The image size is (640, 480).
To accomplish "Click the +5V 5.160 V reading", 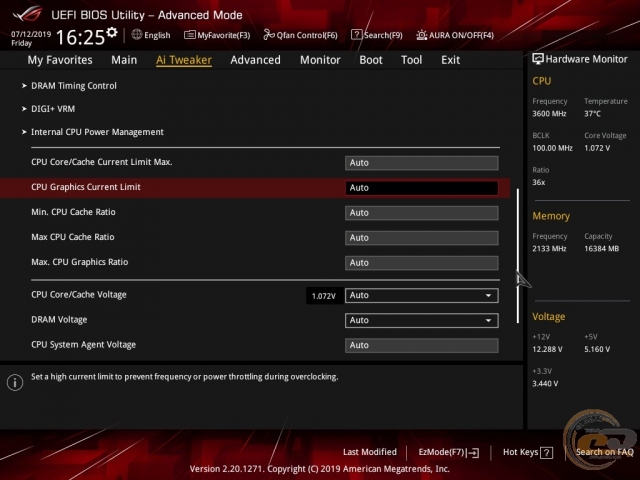I will coord(597,349).
